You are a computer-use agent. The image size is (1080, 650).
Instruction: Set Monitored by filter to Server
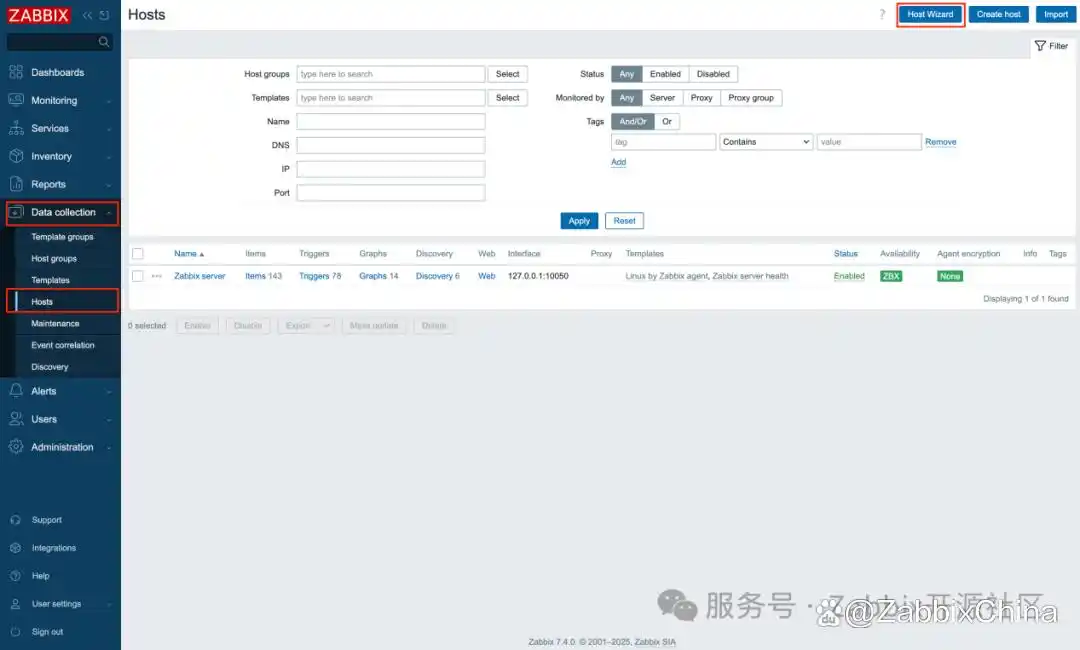[x=662, y=98]
